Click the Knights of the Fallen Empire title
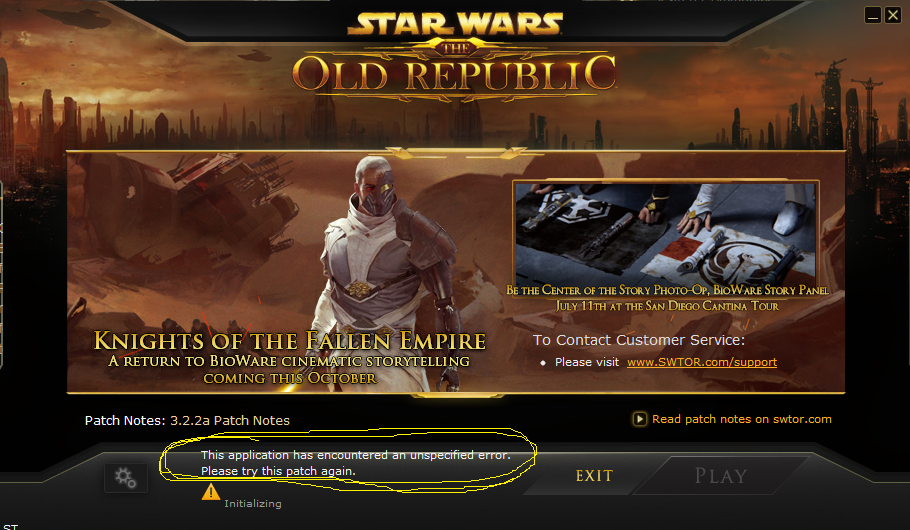910x530 pixels. pos(290,341)
